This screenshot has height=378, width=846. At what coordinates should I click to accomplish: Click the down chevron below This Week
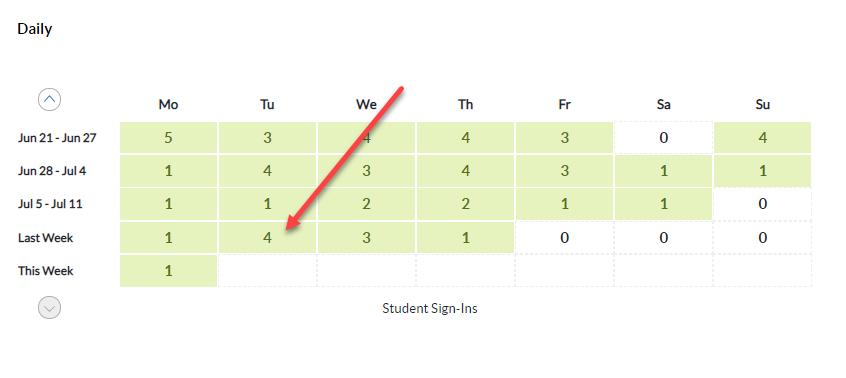click(49, 308)
